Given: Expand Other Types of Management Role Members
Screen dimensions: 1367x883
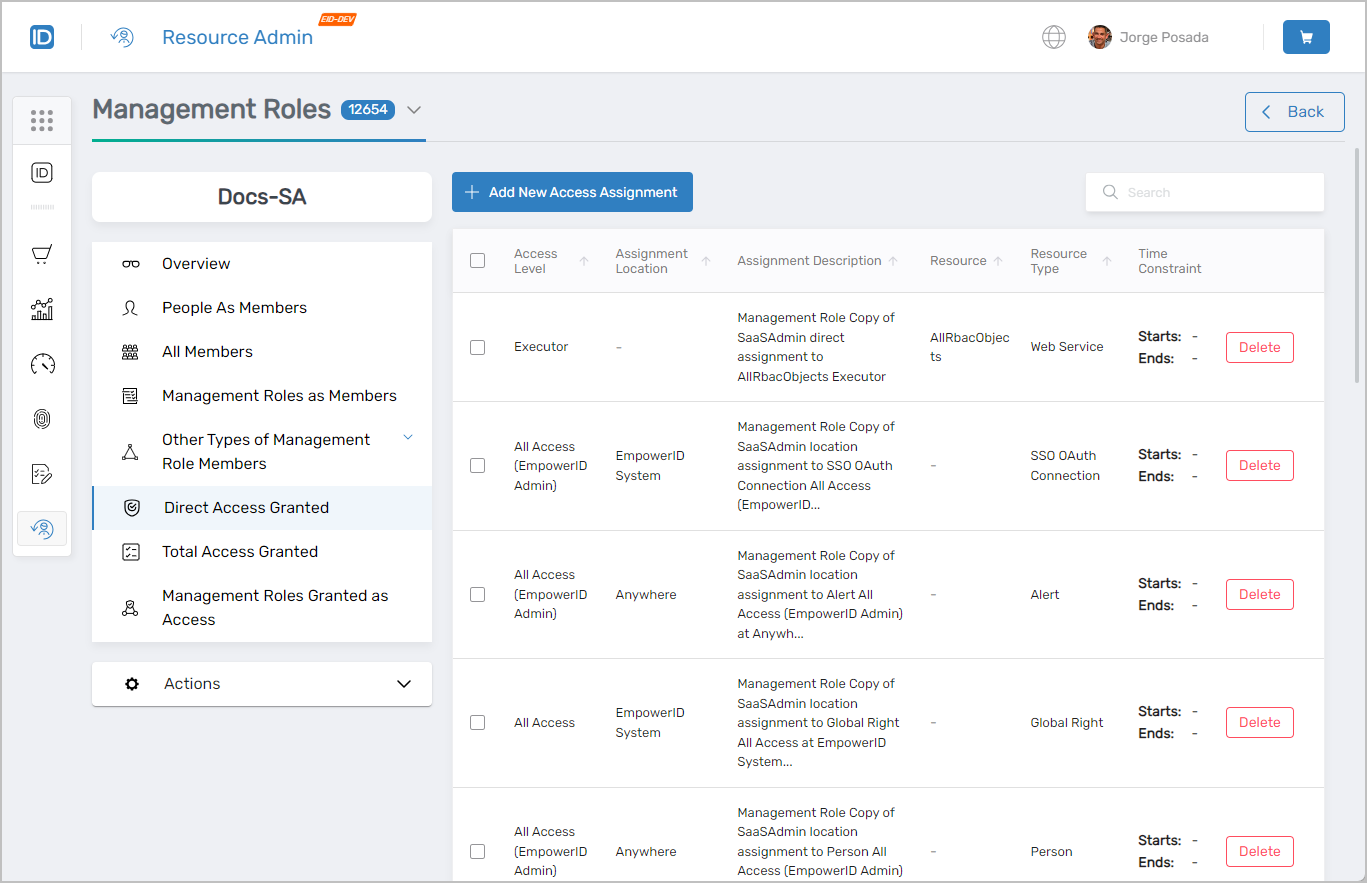Looking at the screenshot, I should tap(407, 438).
